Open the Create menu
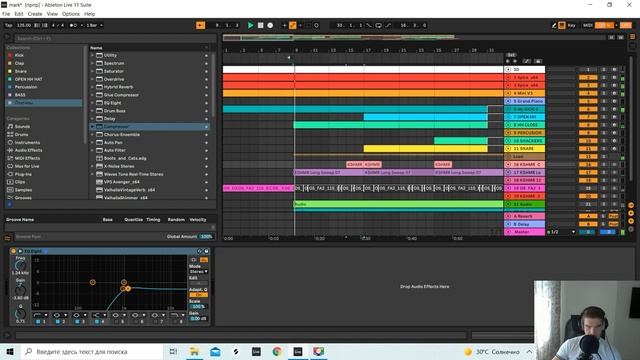 [35, 14]
